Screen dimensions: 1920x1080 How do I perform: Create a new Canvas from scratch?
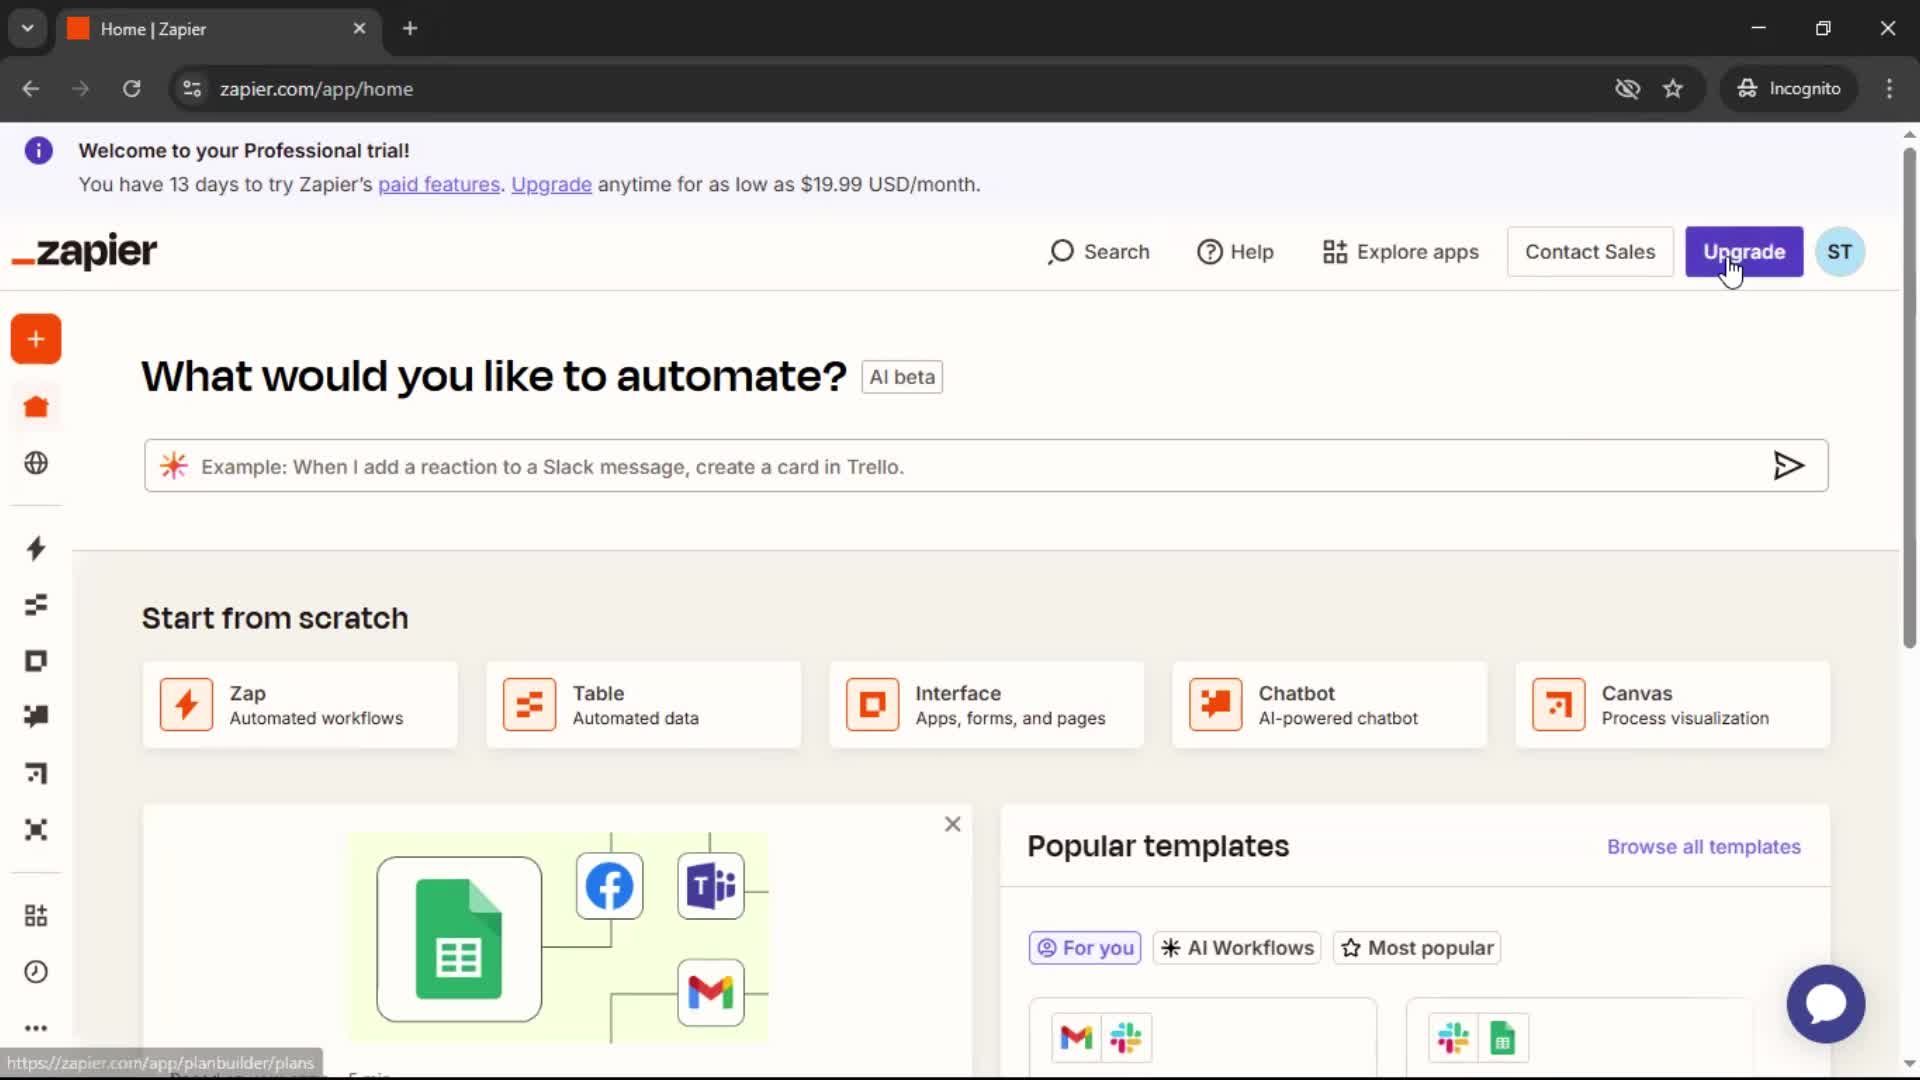coord(1672,705)
